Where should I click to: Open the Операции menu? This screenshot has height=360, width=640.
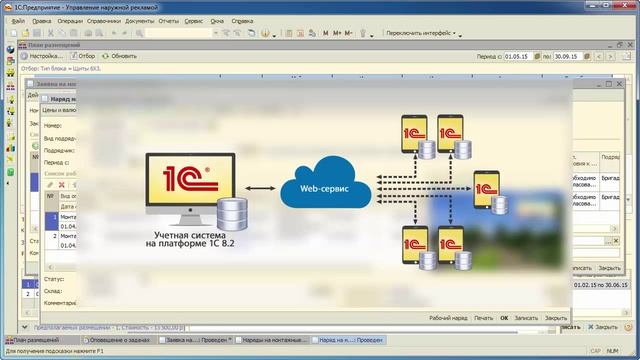[x=70, y=21]
